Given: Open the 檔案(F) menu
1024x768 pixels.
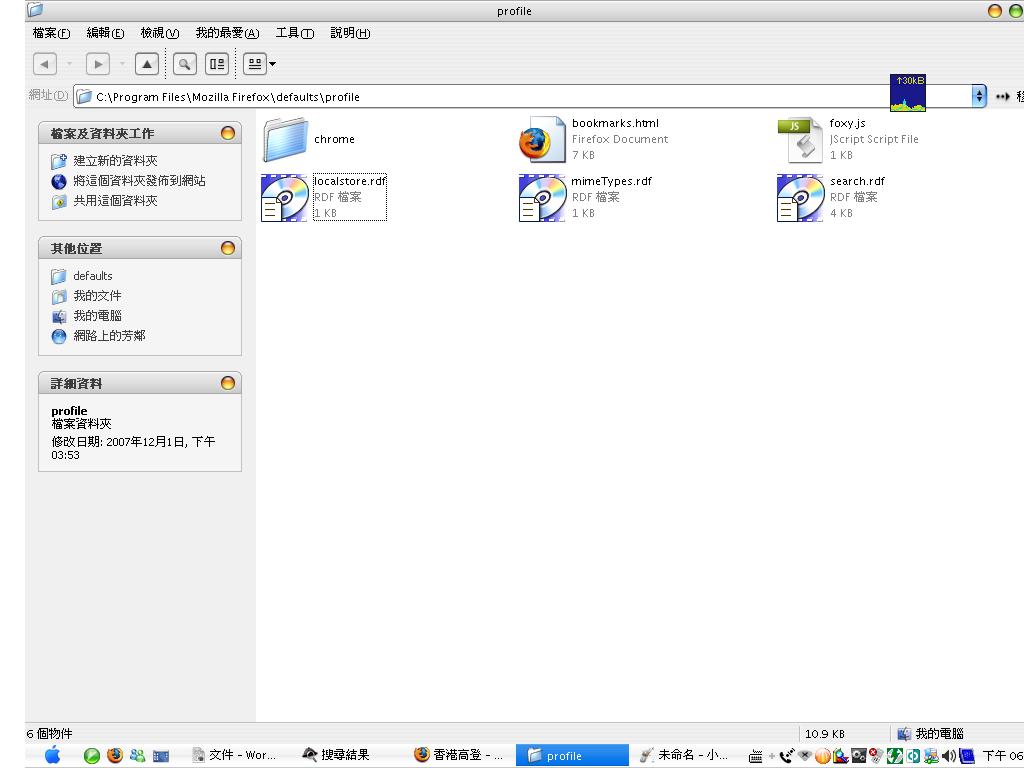Looking at the screenshot, I should pos(51,33).
